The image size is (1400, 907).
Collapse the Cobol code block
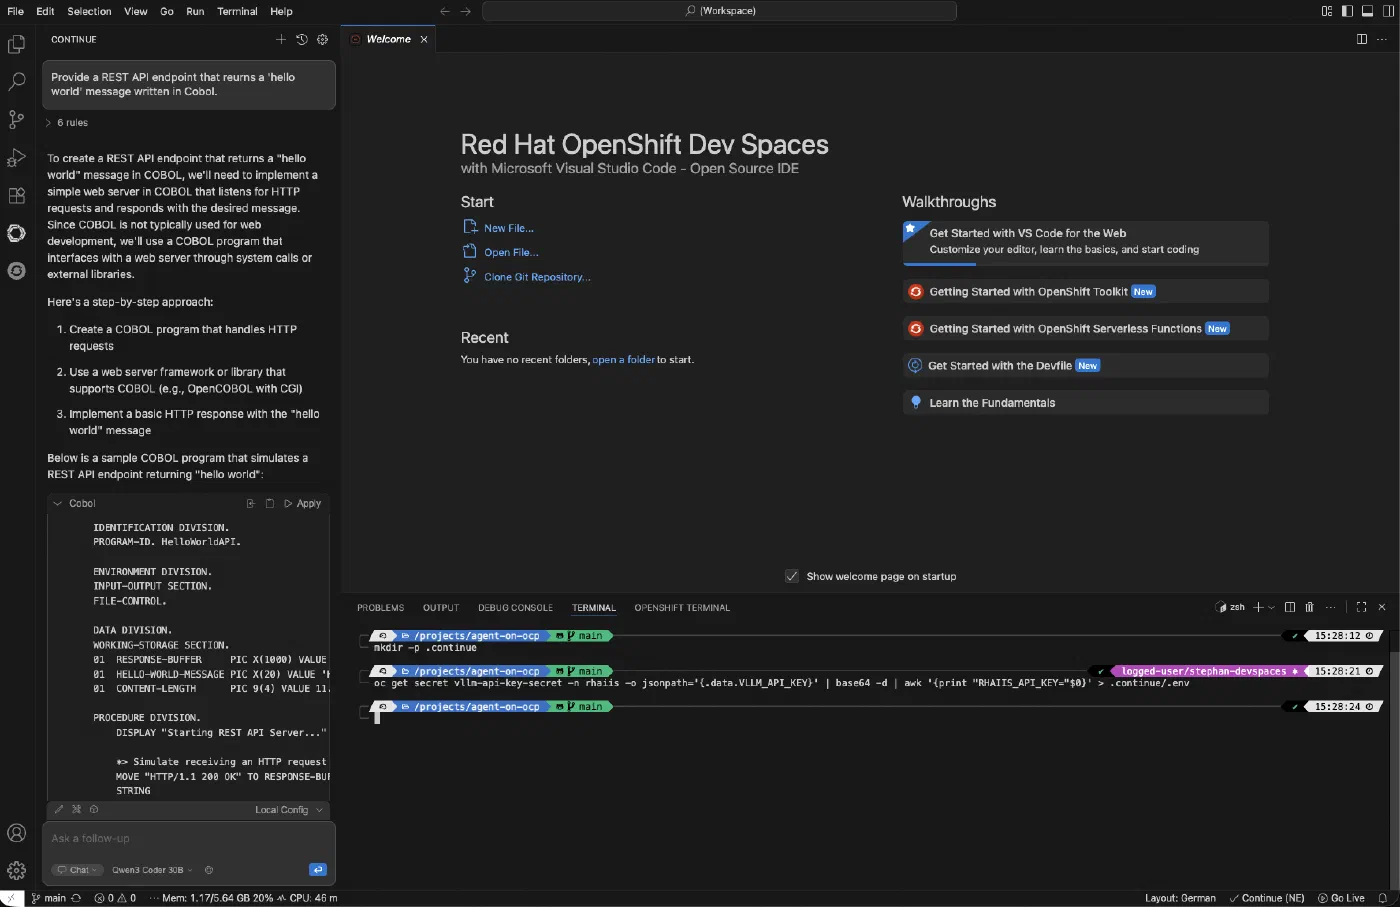pyautogui.click(x=57, y=504)
